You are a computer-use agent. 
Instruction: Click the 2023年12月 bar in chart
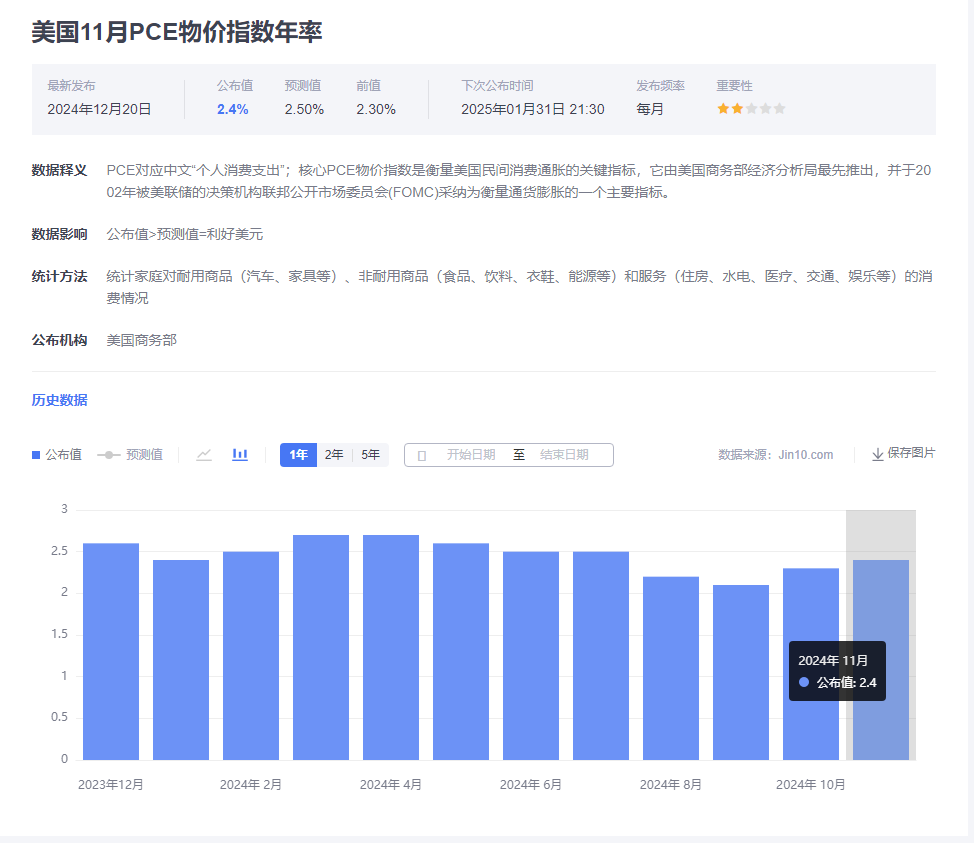[111, 650]
